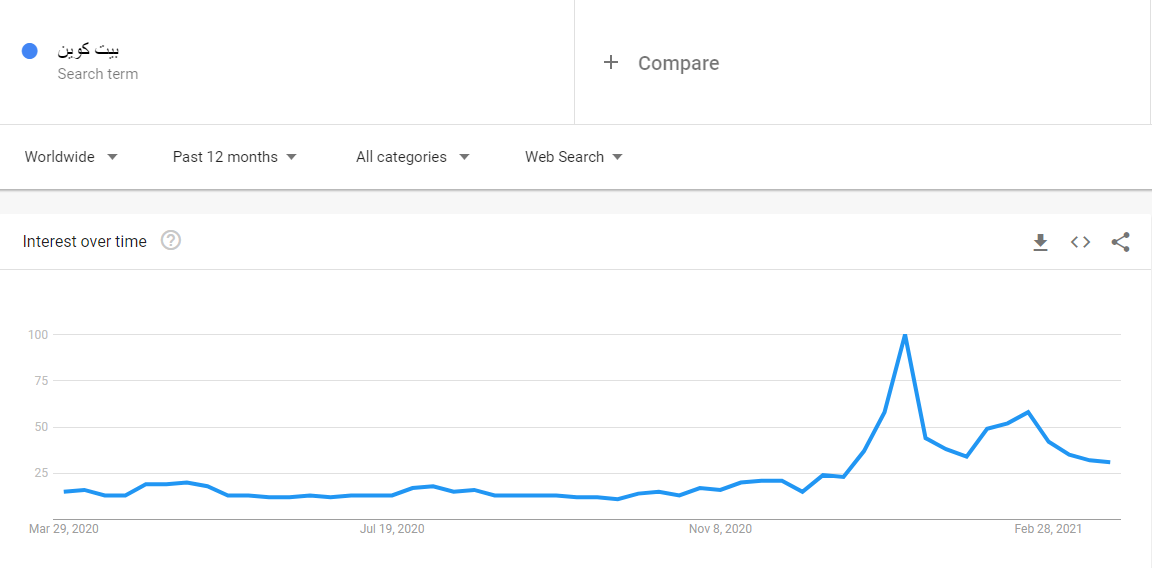Open the Past 12 months time range
The height and width of the screenshot is (568, 1152).
(x=234, y=157)
